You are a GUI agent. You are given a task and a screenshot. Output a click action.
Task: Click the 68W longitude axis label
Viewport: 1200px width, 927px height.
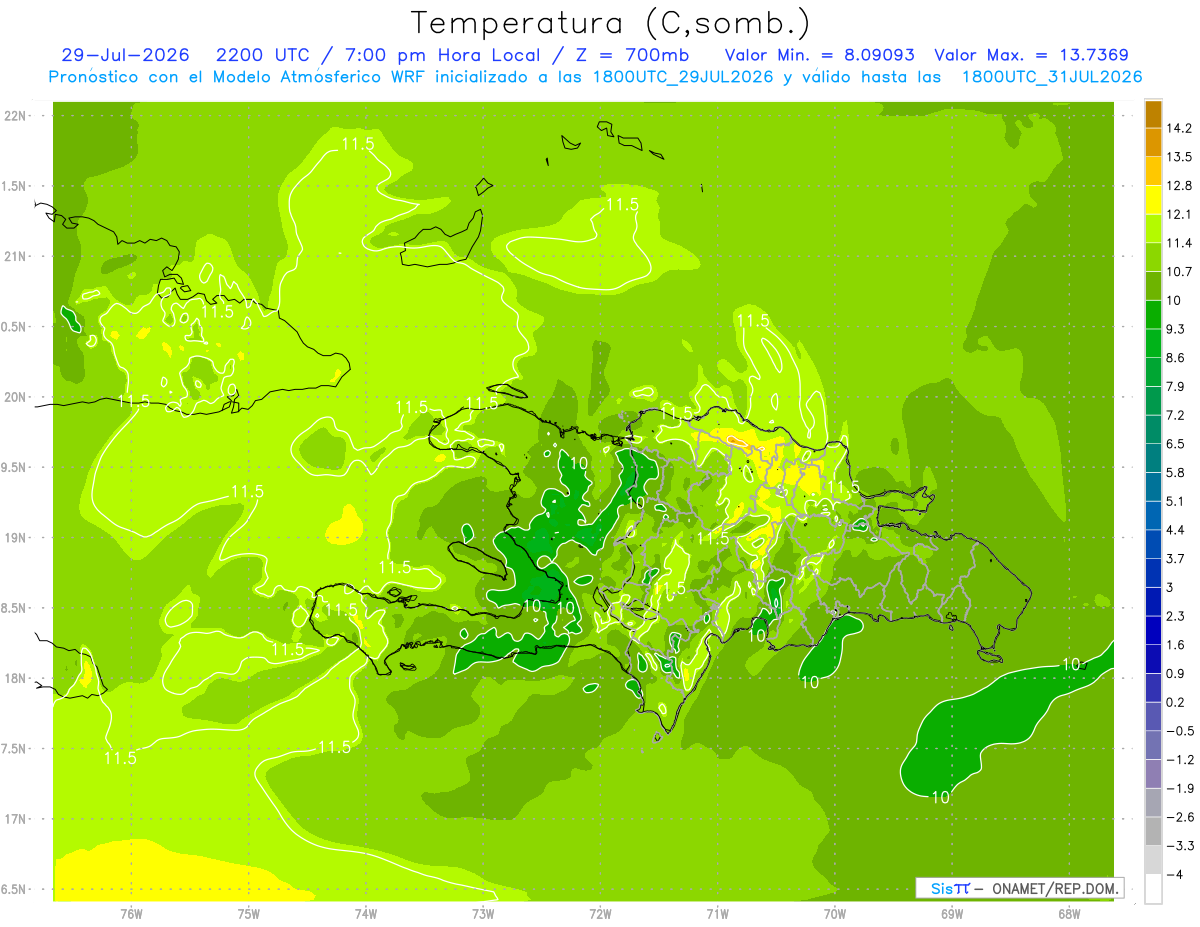click(x=1069, y=913)
